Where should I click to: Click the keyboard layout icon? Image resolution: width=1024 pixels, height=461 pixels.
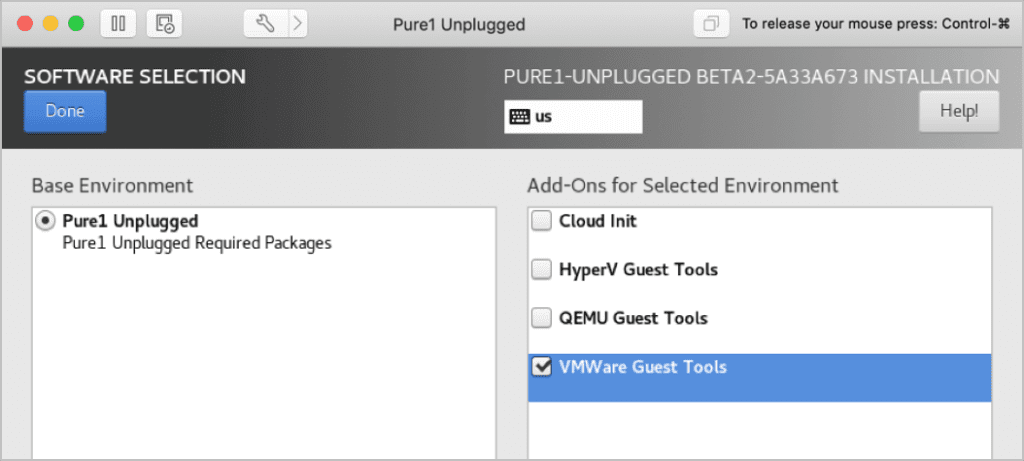[519, 117]
